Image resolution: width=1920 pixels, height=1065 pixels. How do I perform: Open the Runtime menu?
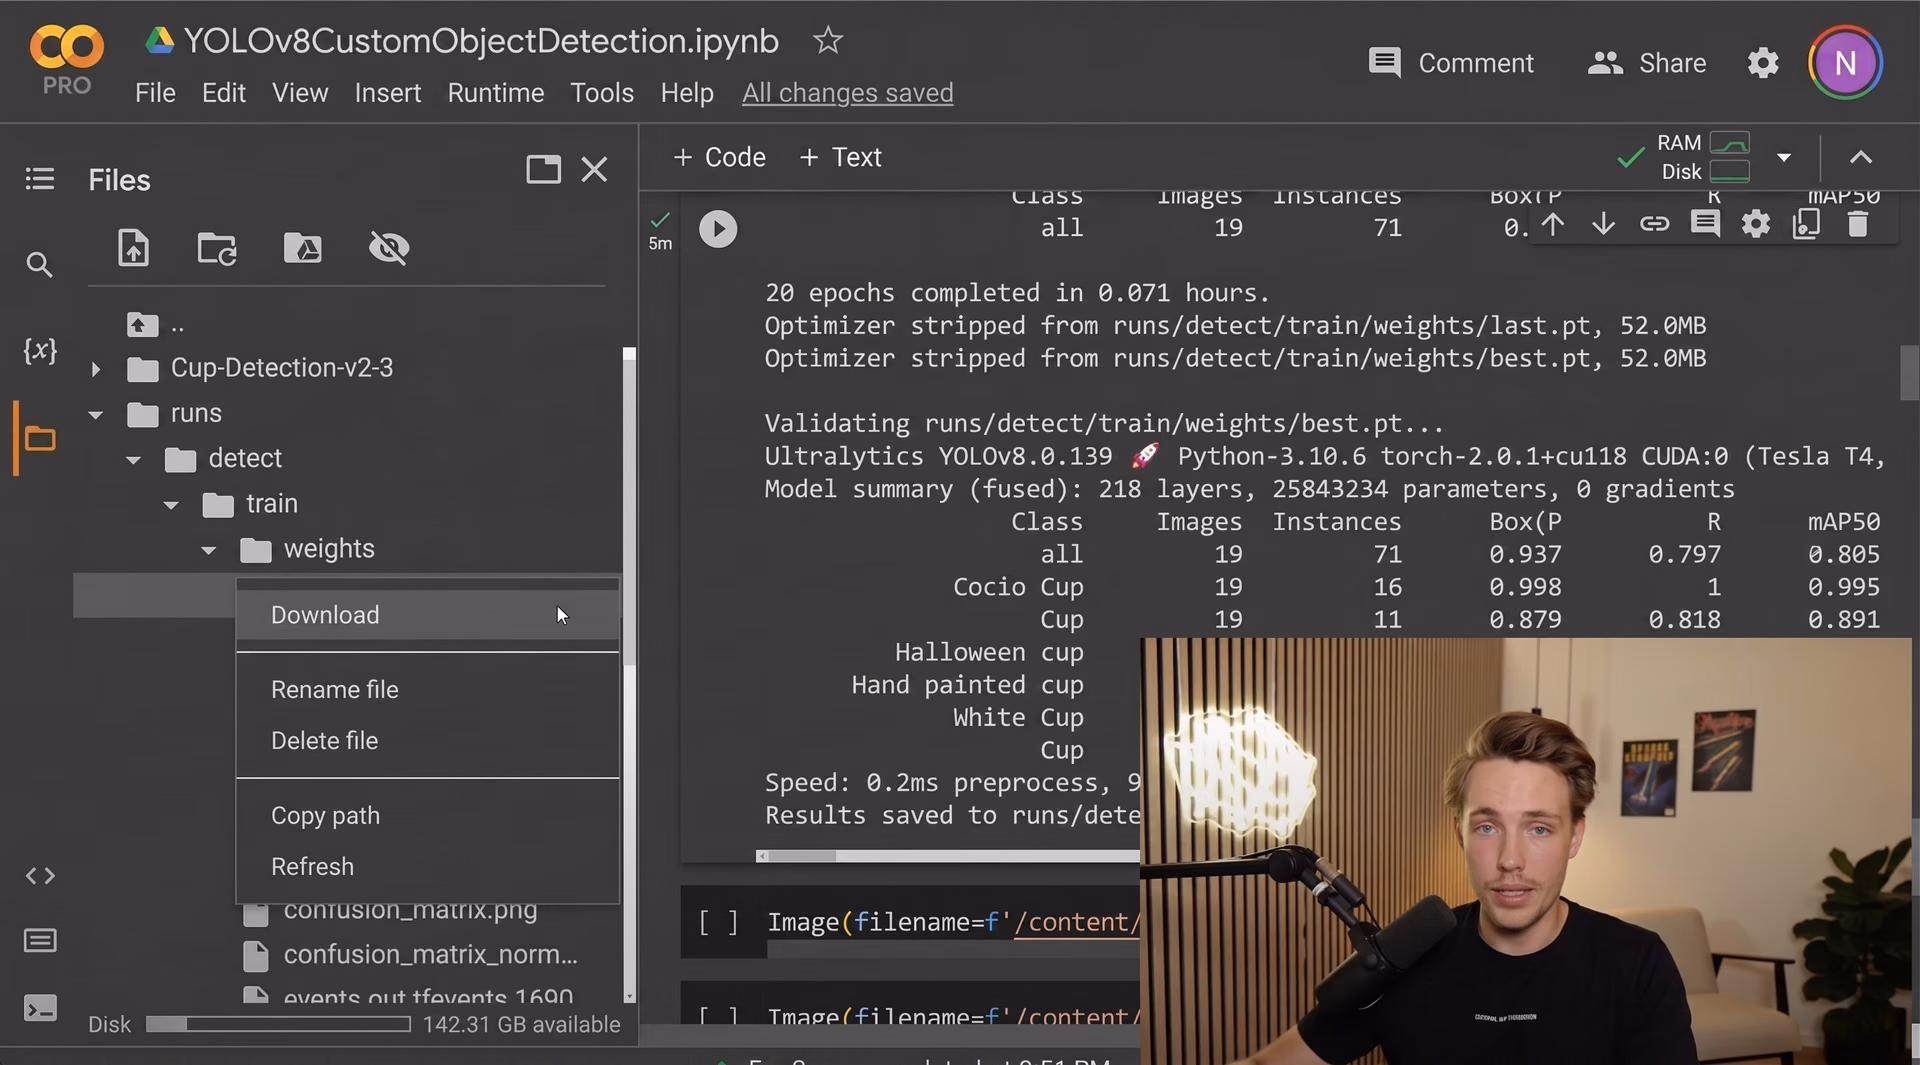(x=496, y=93)
